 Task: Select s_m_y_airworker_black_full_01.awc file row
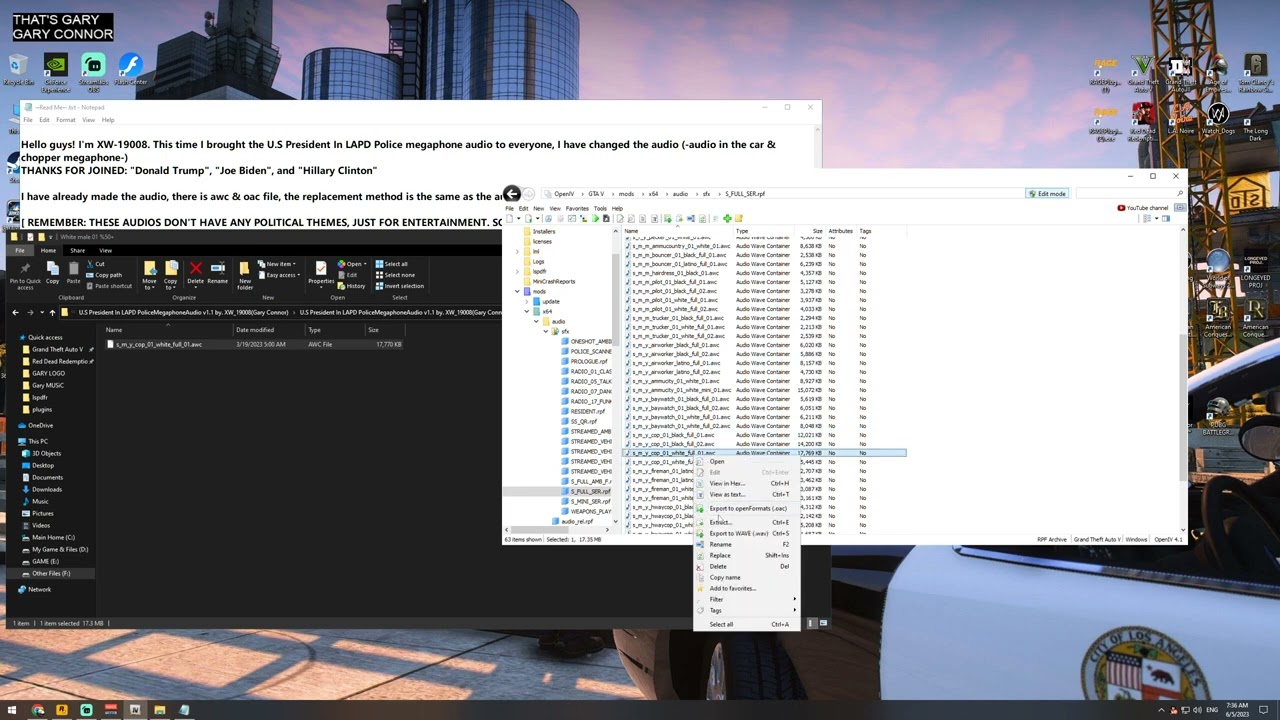765,345
